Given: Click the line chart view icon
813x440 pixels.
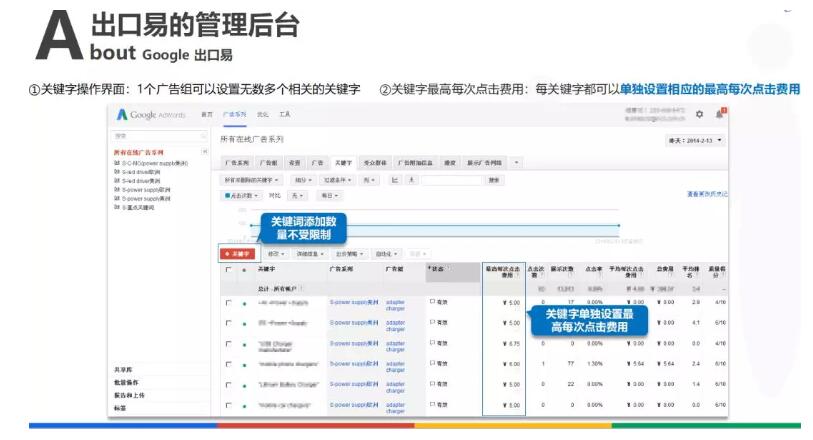Looking at the screenshot, I should [395, 180].
